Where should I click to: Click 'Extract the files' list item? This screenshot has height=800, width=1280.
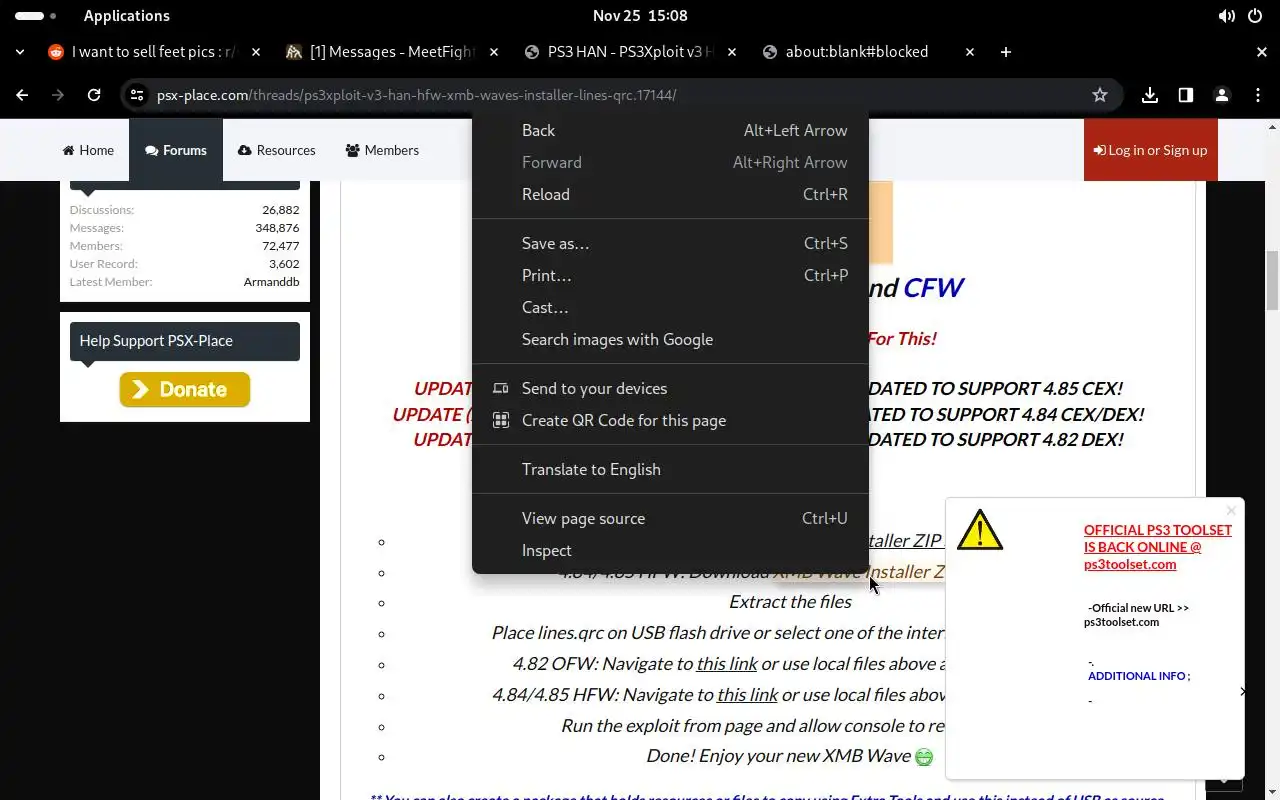pos(790,602)
